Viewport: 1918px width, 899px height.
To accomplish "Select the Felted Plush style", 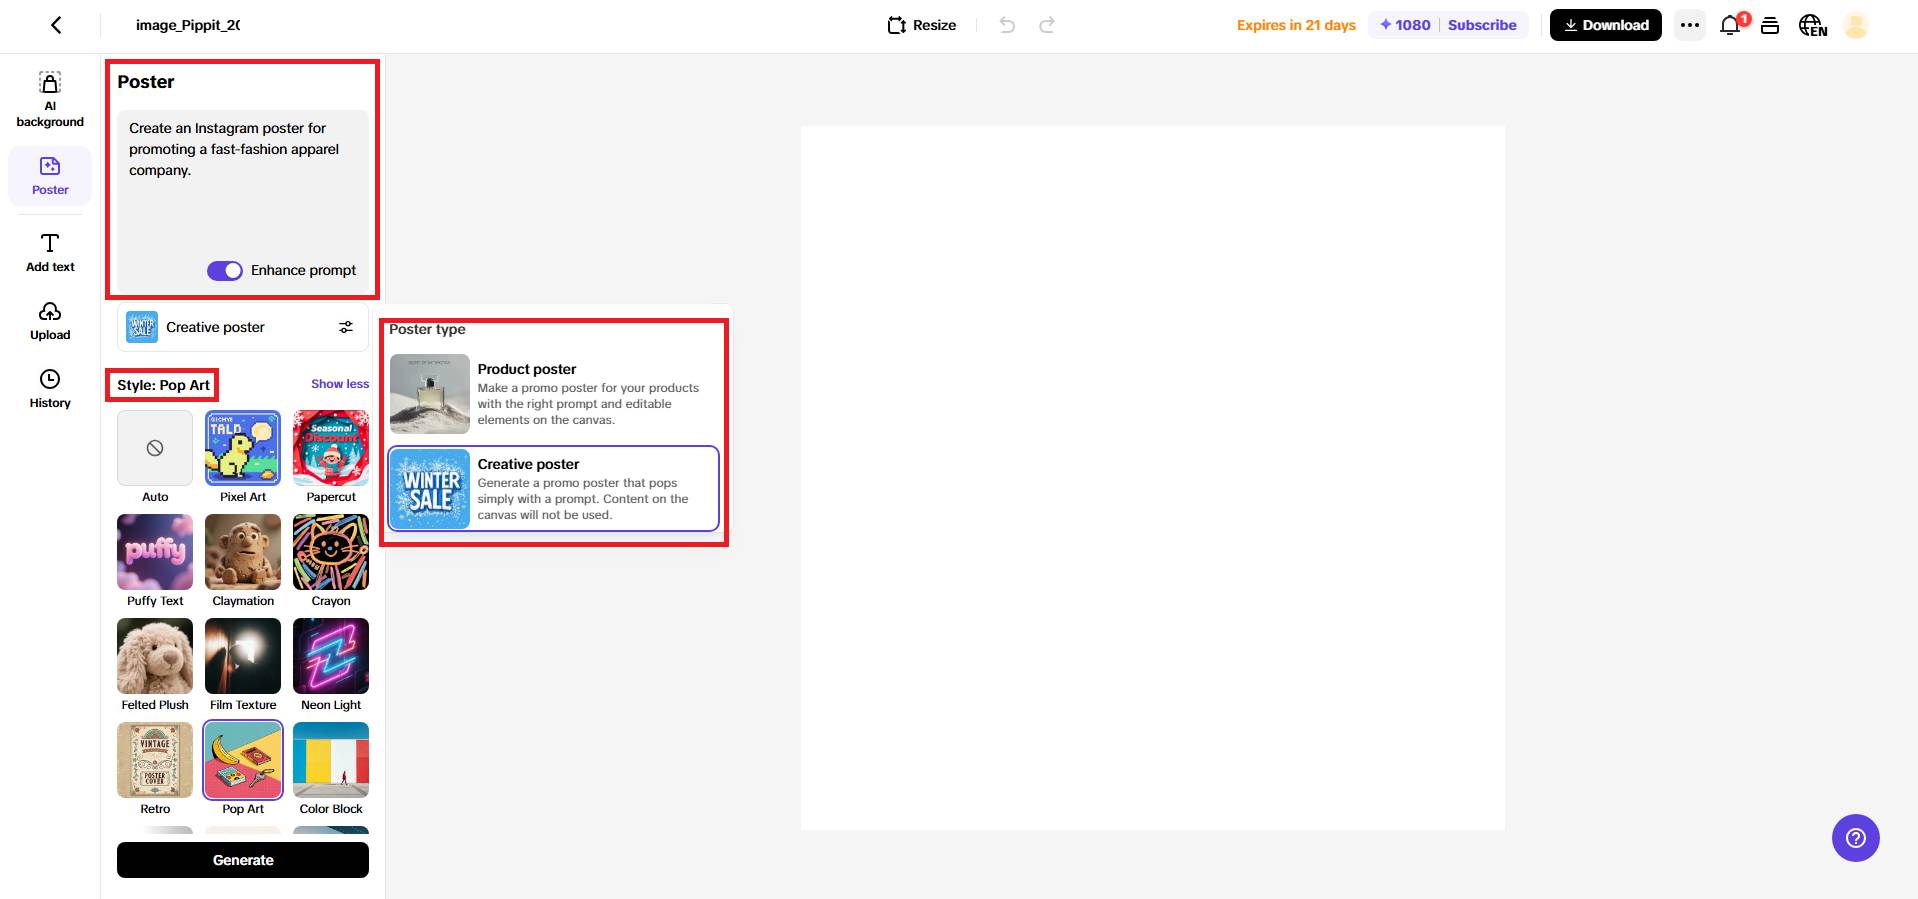I will (x=155, y=656).
